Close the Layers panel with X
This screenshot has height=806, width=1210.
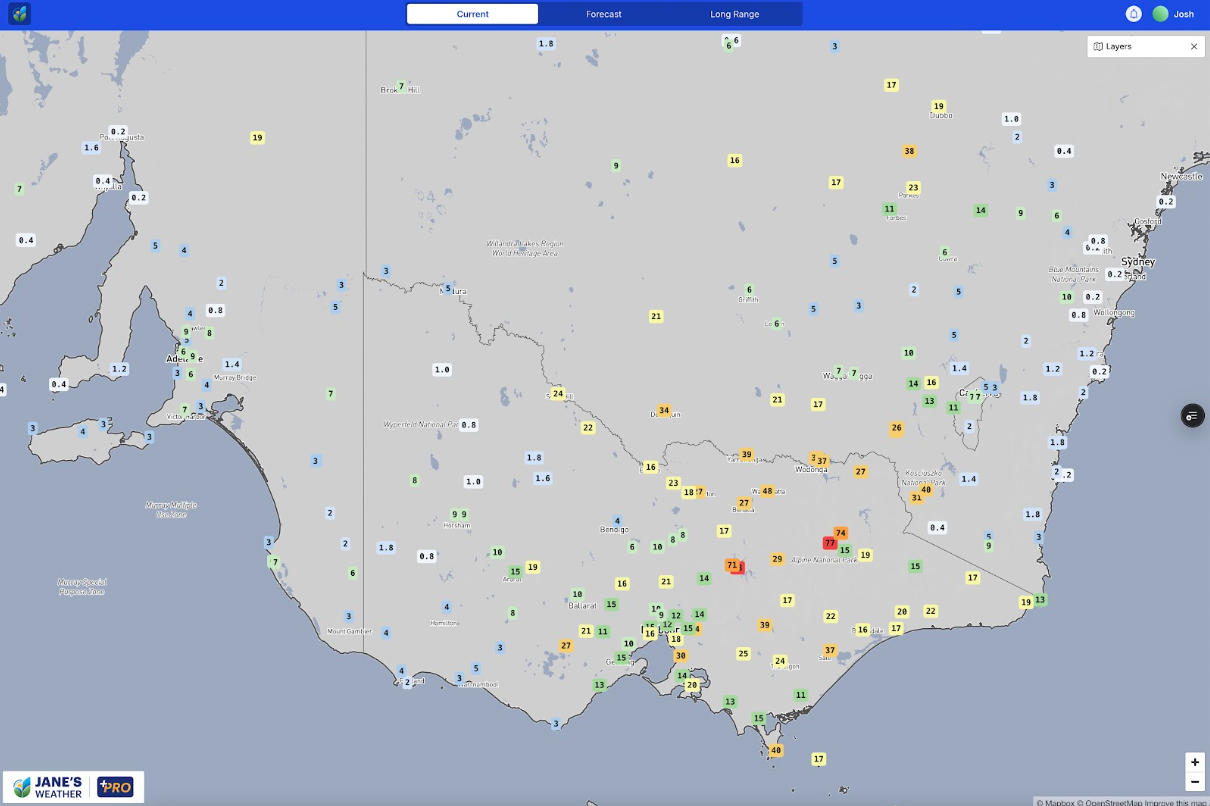[1194, 47]
